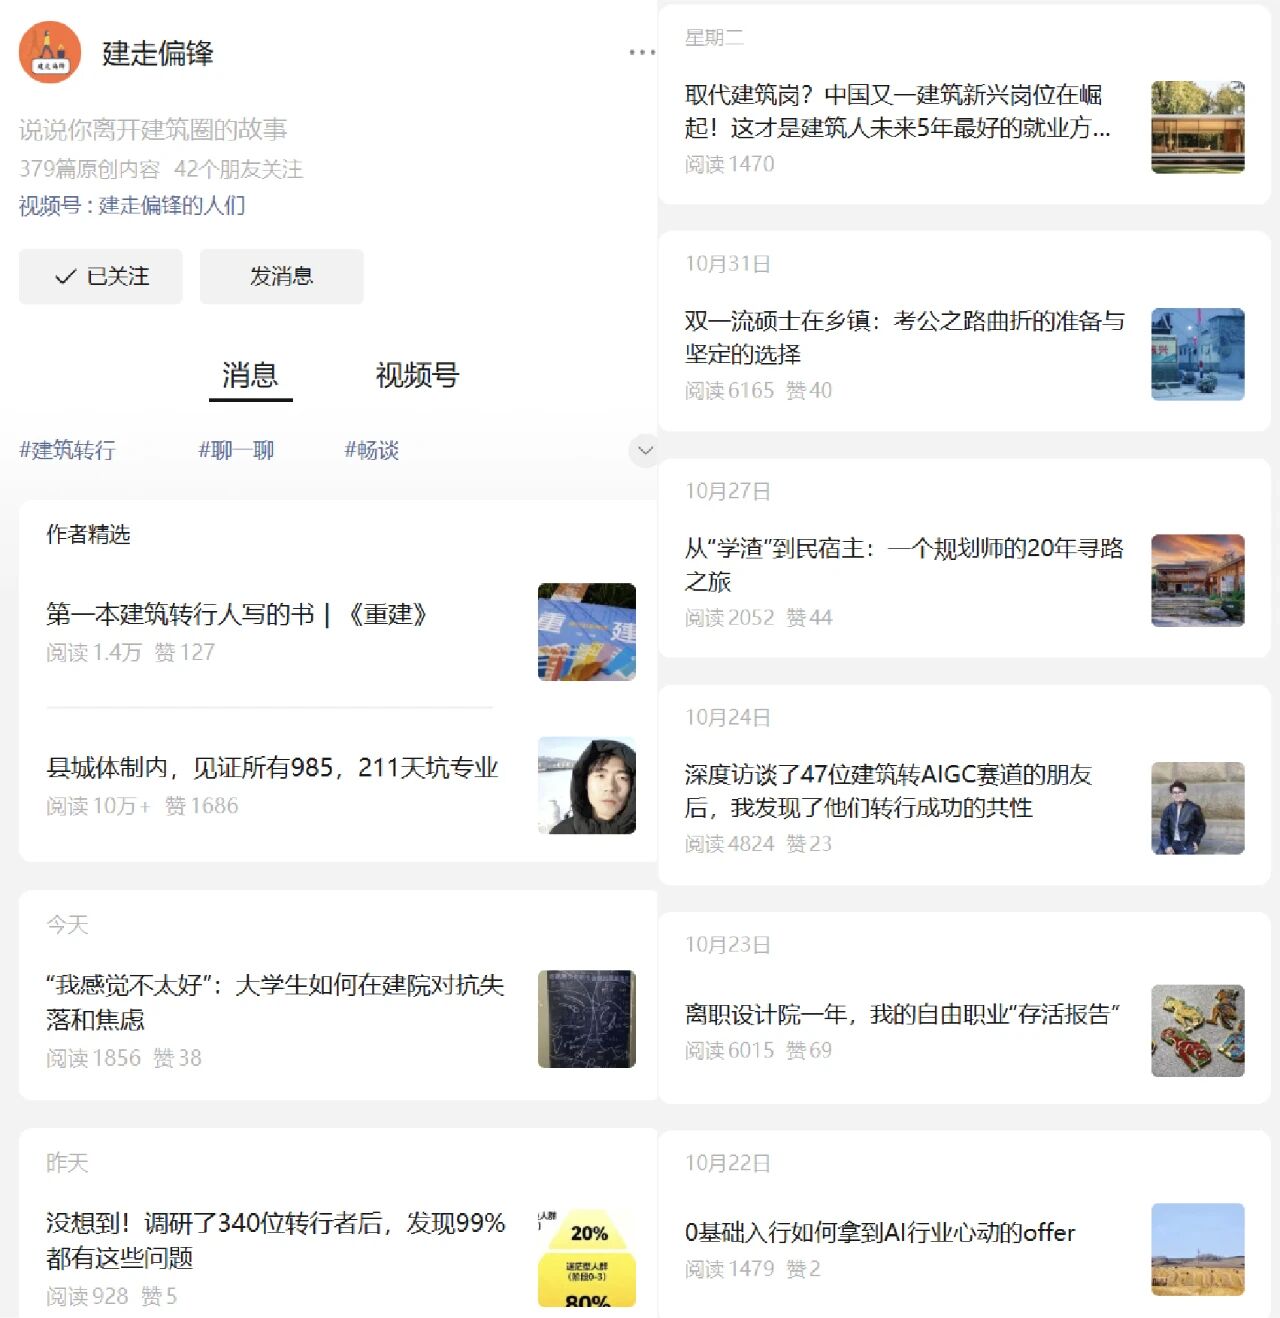Click the sunset house thumbnail from 10月27日
Image resolution: width=1280 pixels, height=1318 pixels.
click(x=1198, y=581)
